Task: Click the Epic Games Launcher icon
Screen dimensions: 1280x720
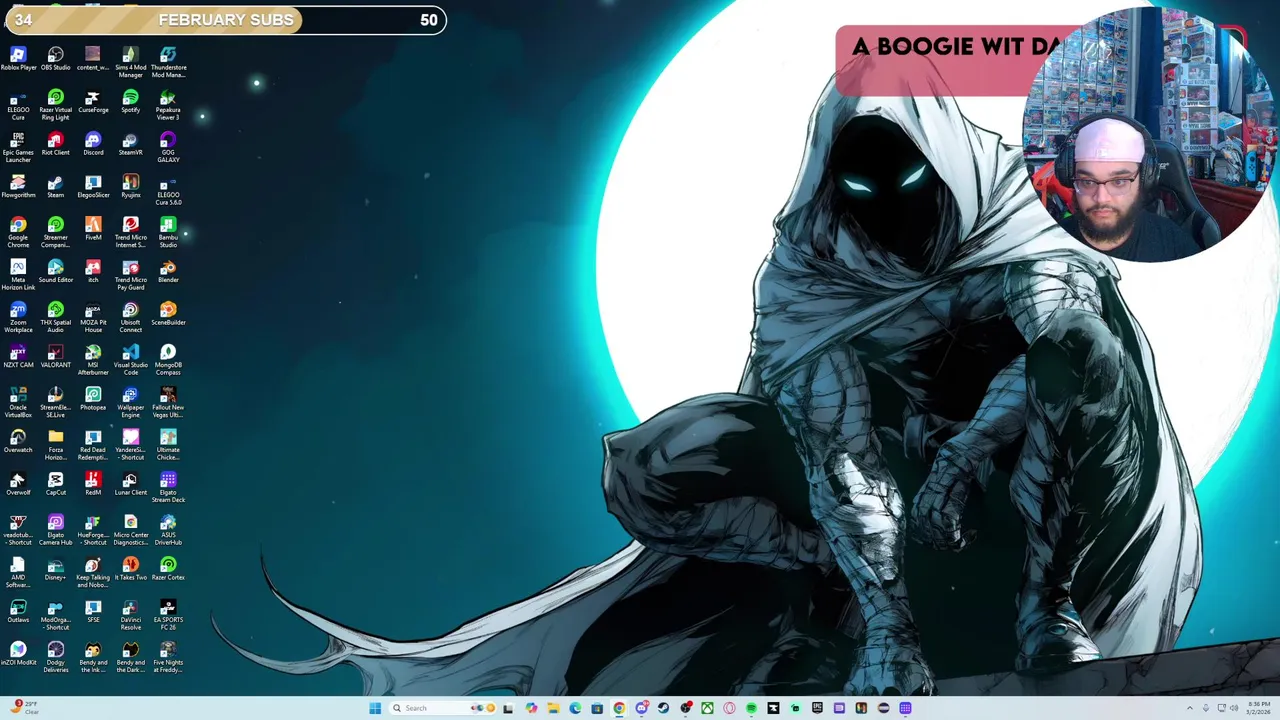Action: [18, 147]
